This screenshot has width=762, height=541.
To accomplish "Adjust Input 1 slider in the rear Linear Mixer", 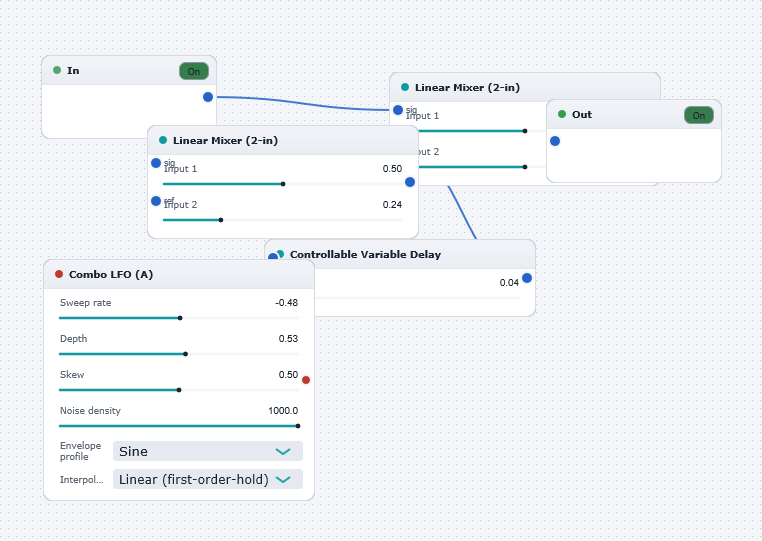I will 482,131.
